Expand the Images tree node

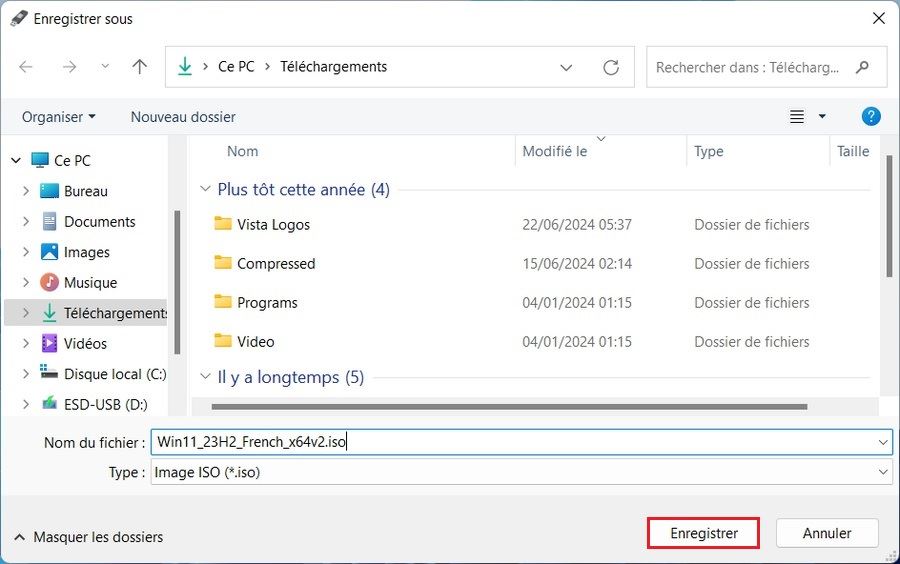(x=26, y=252)
